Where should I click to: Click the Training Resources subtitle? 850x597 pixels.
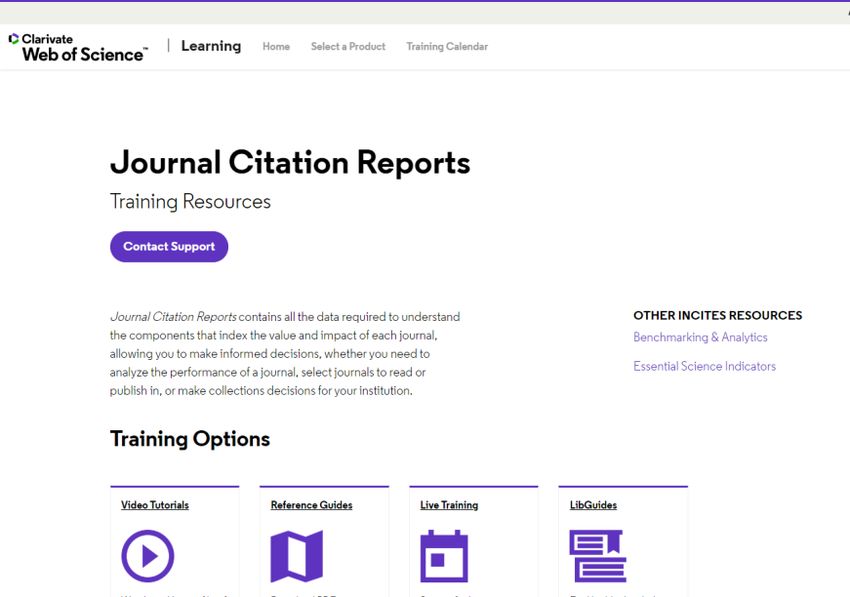click(x=190, y=202)
